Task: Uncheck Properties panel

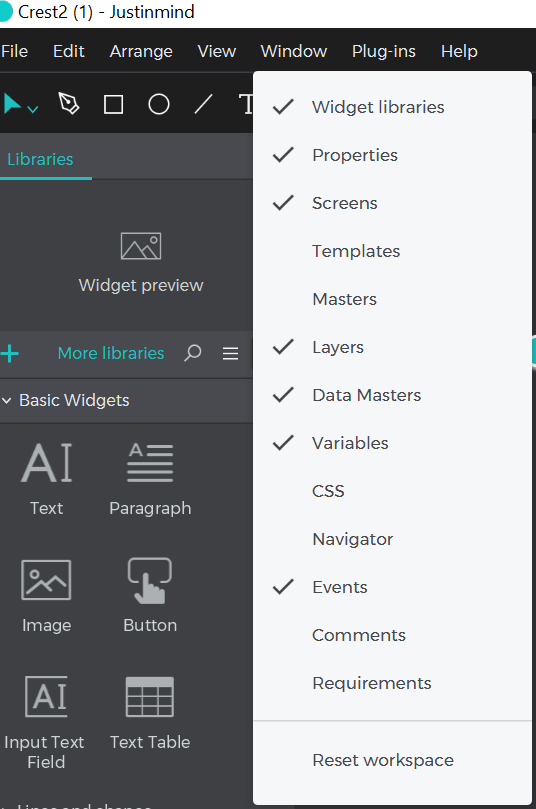Action: (392, 155)
